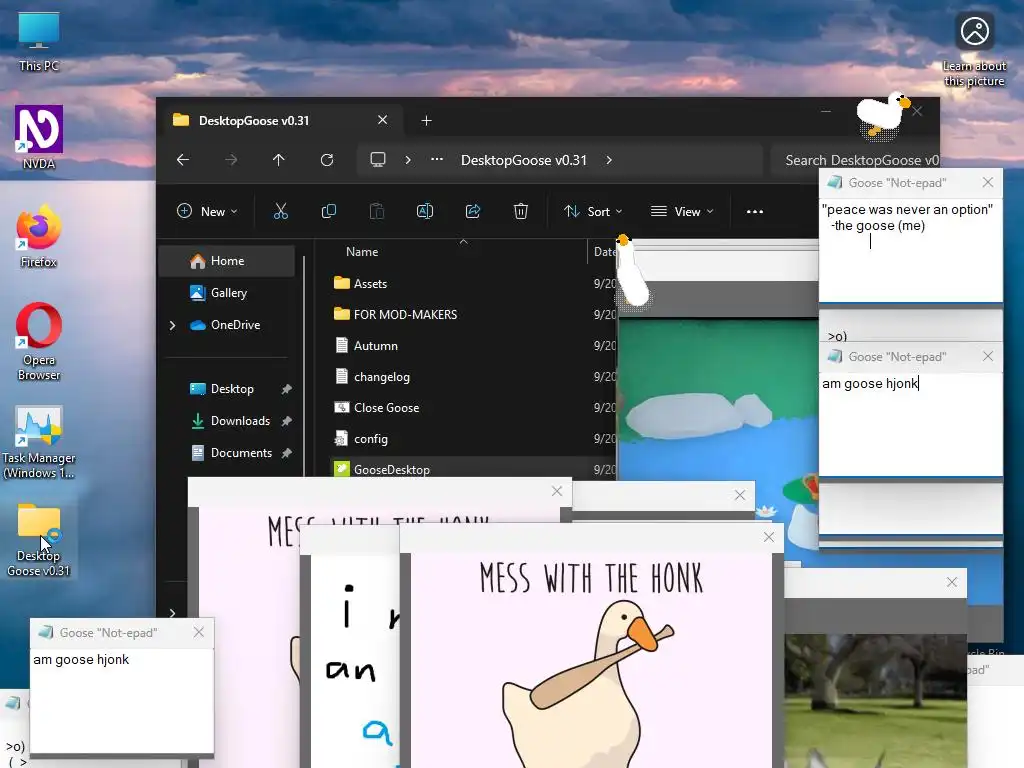Screen dimensions: 1024x768
Task: Click the Back arrow in File Explorer
Action: 183,160
